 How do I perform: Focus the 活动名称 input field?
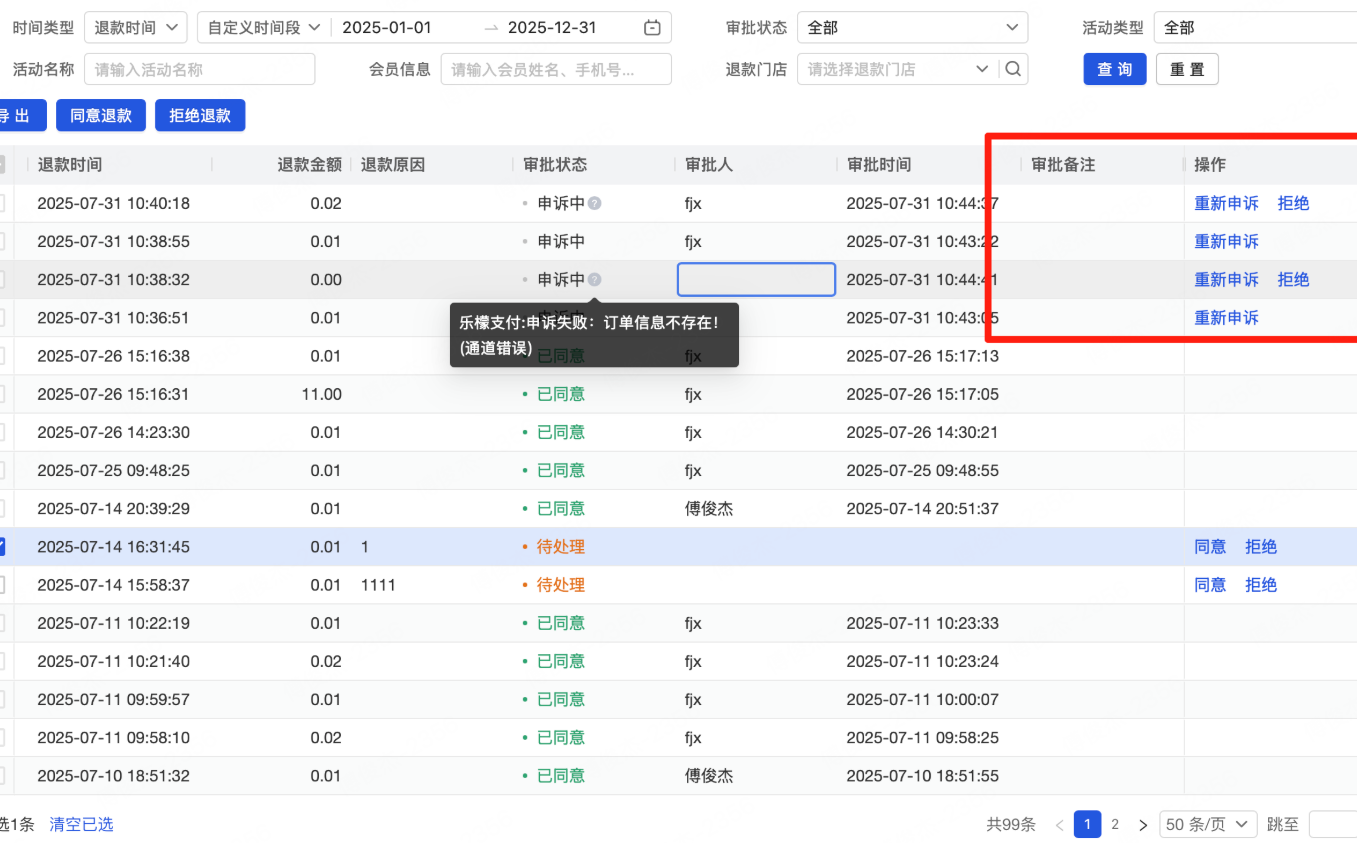pos(200,69)
